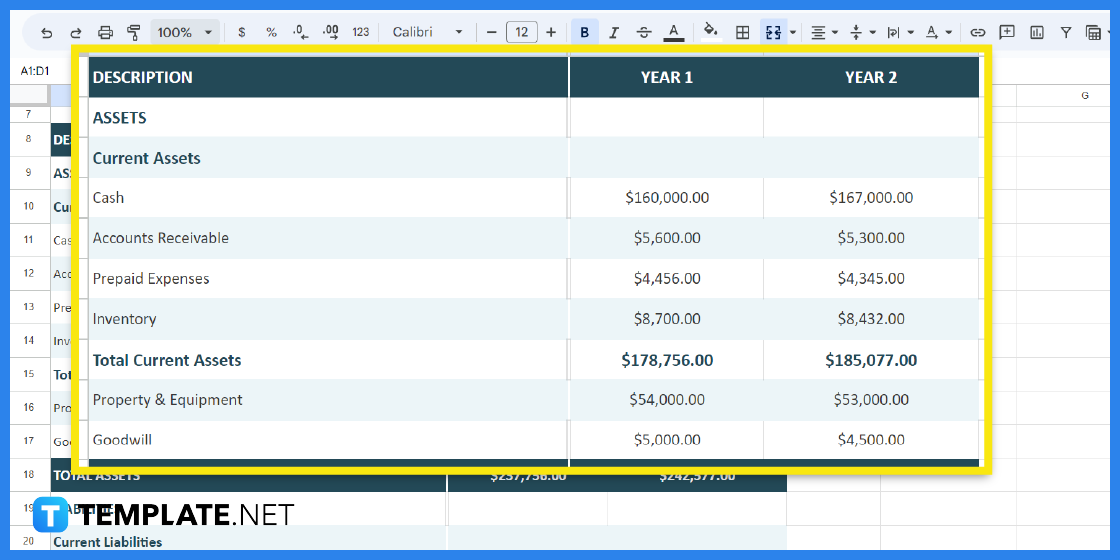Insert a link

click(977, 32)
